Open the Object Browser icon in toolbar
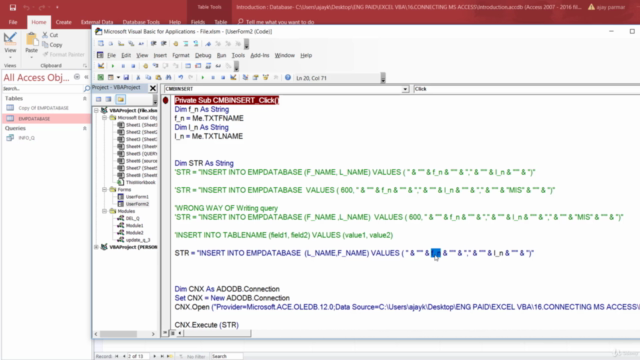The height and width of the screenshot is (360, 640). pyautogui.click(x=266, y=78)
